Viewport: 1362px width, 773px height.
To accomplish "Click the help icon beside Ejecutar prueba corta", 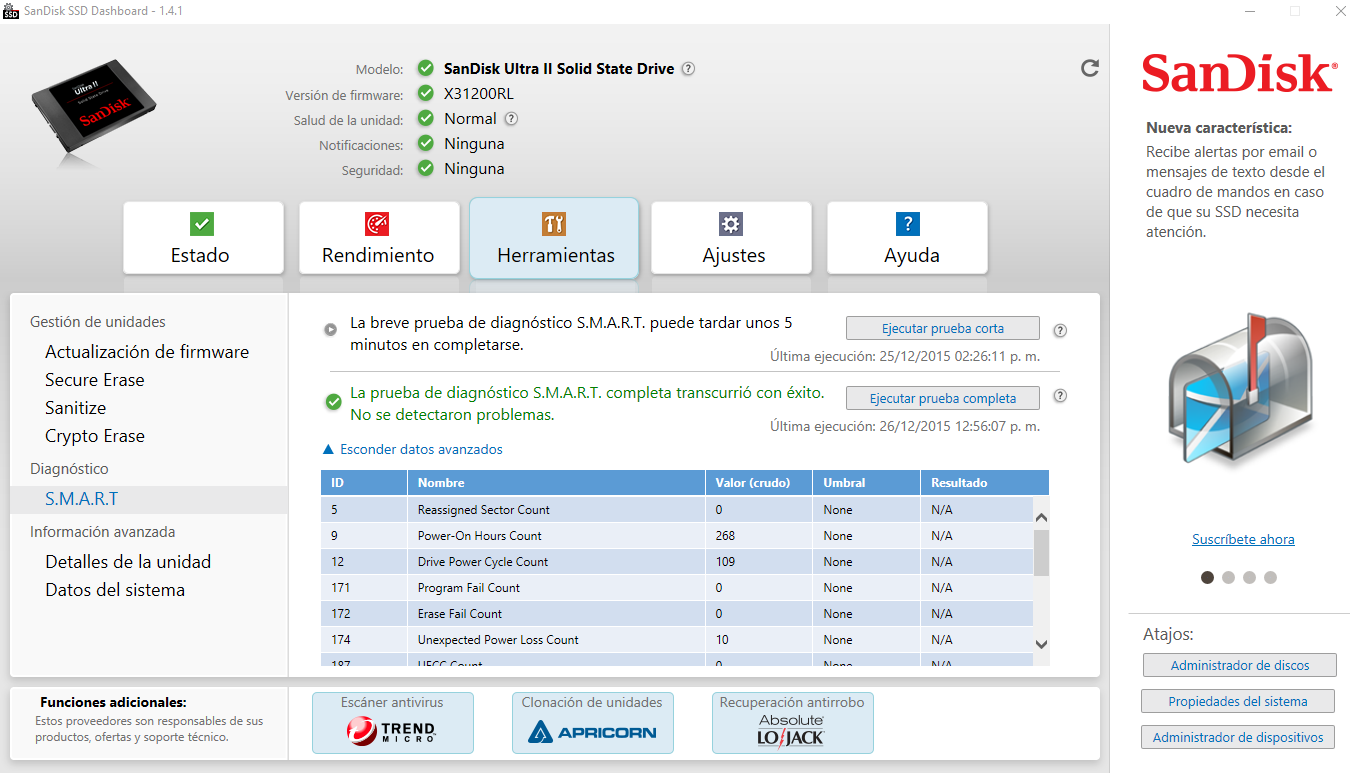I will (1060, 330).
